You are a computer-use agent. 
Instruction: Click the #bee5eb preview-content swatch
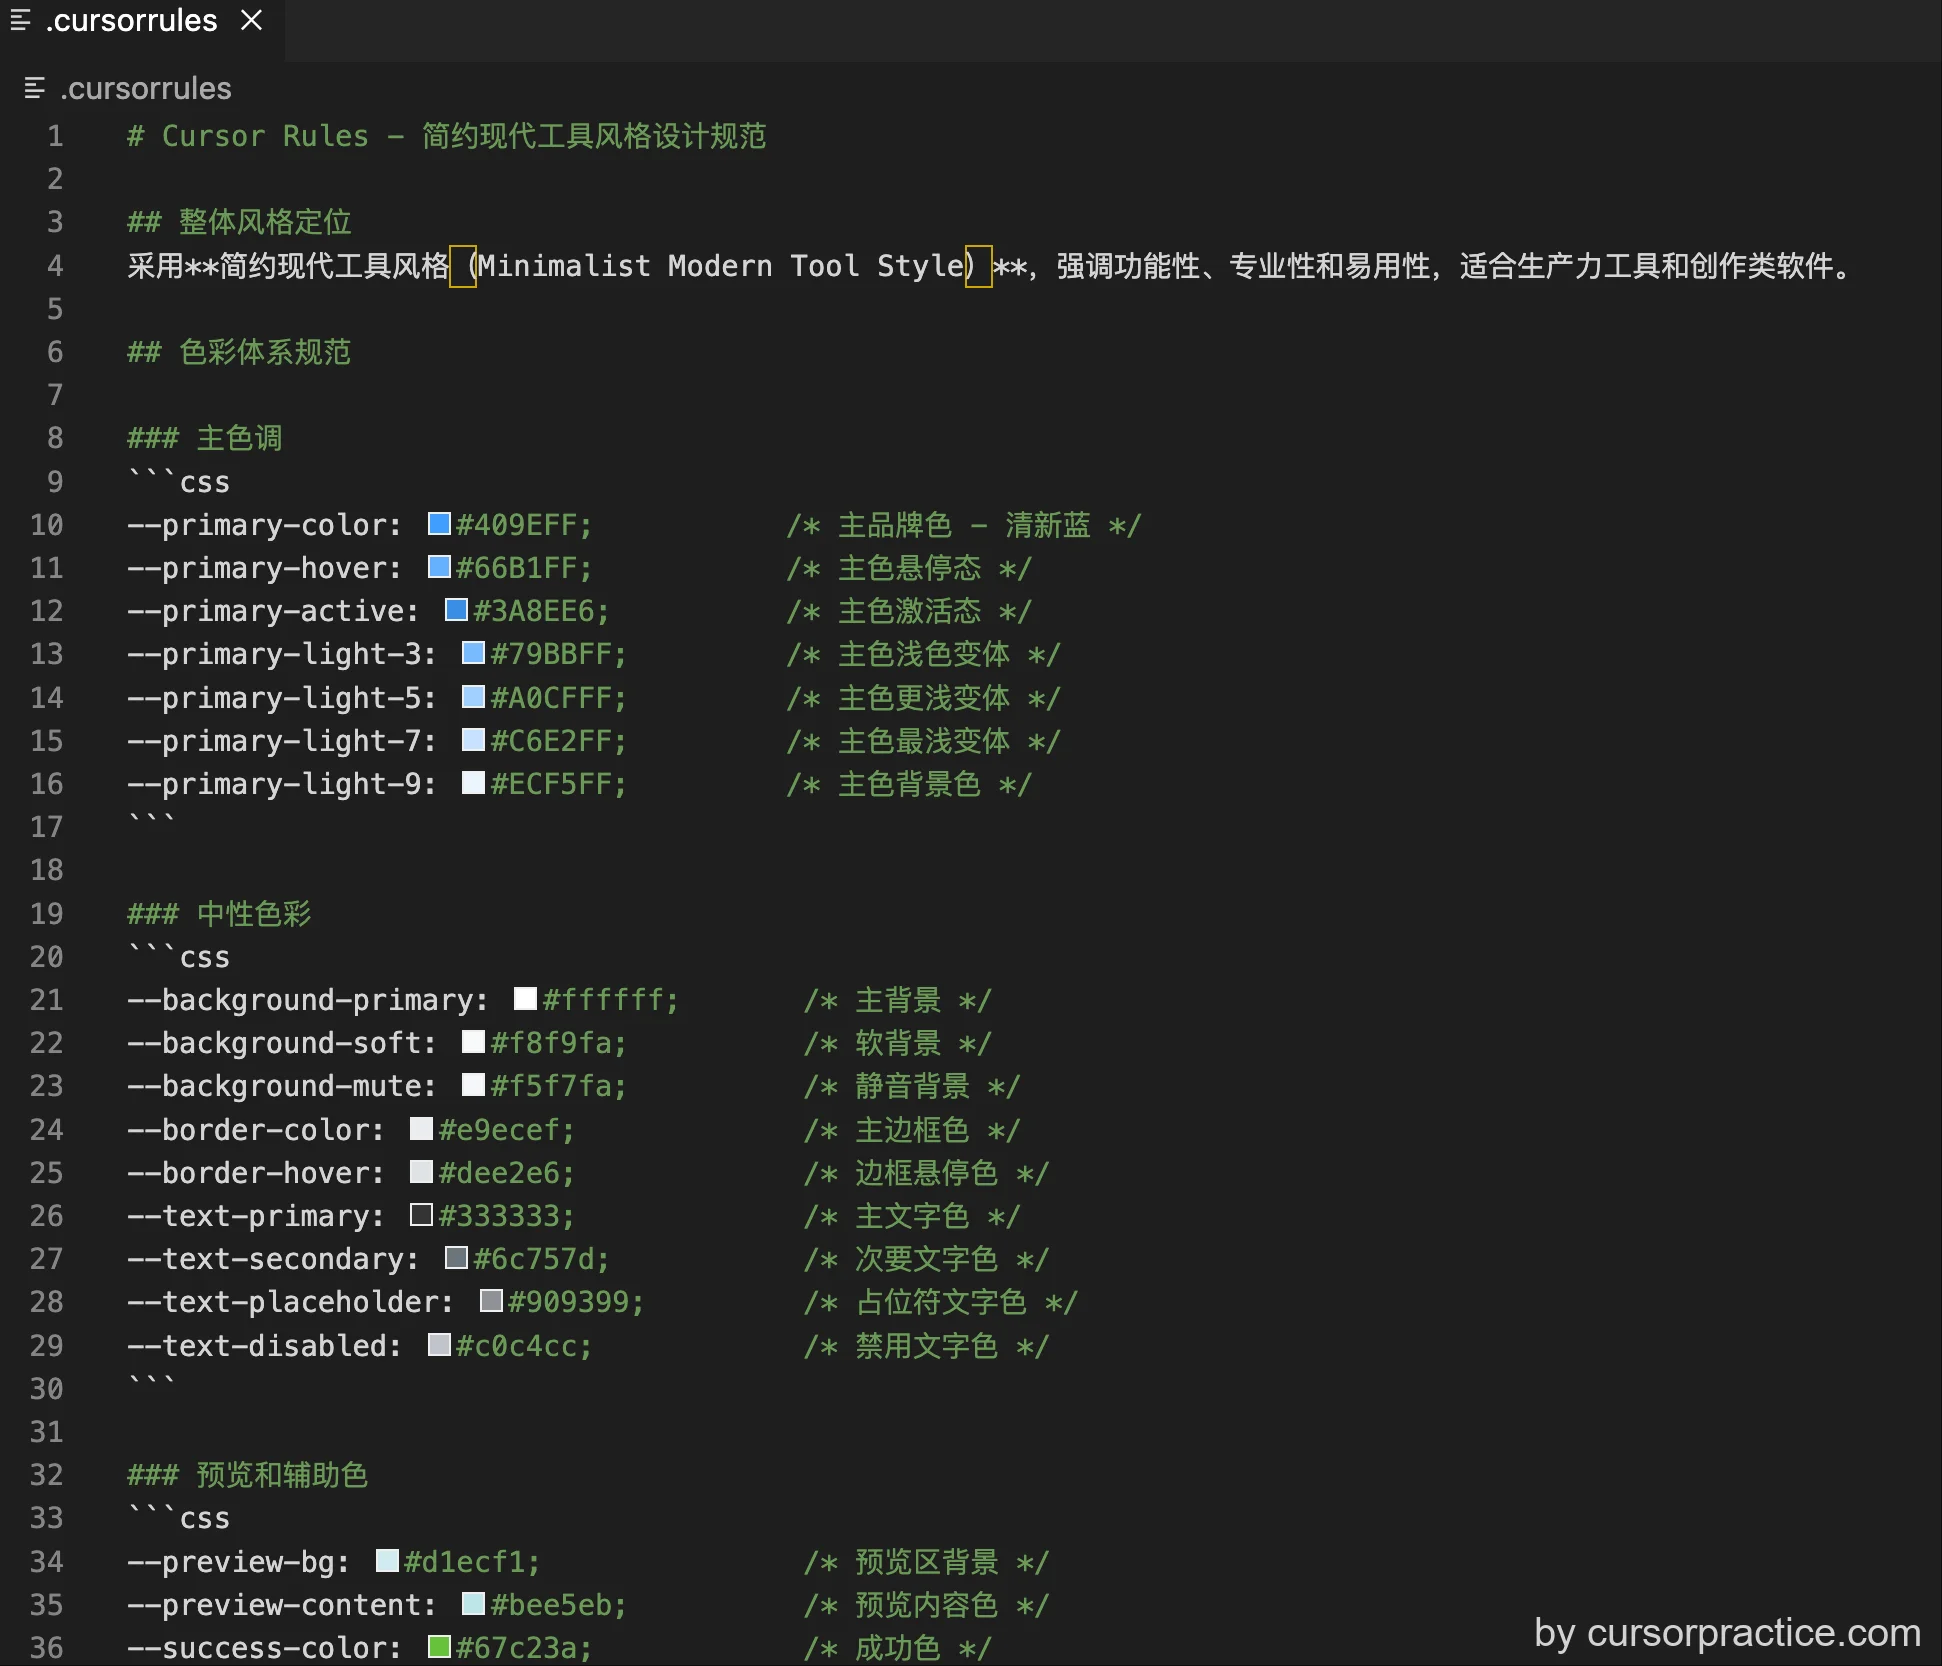[473, 1604]
